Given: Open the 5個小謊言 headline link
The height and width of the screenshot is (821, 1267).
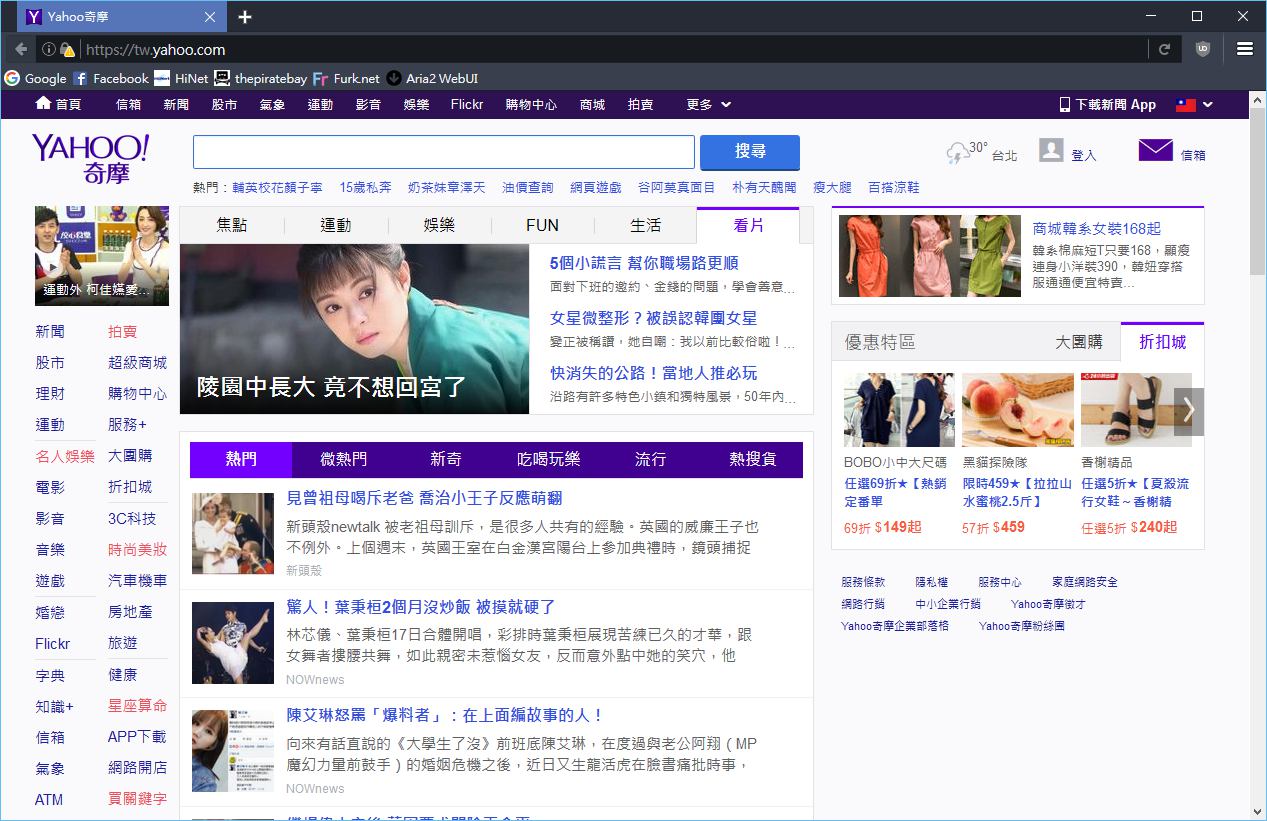Looking at the screenshot, I should click(643, 263).
